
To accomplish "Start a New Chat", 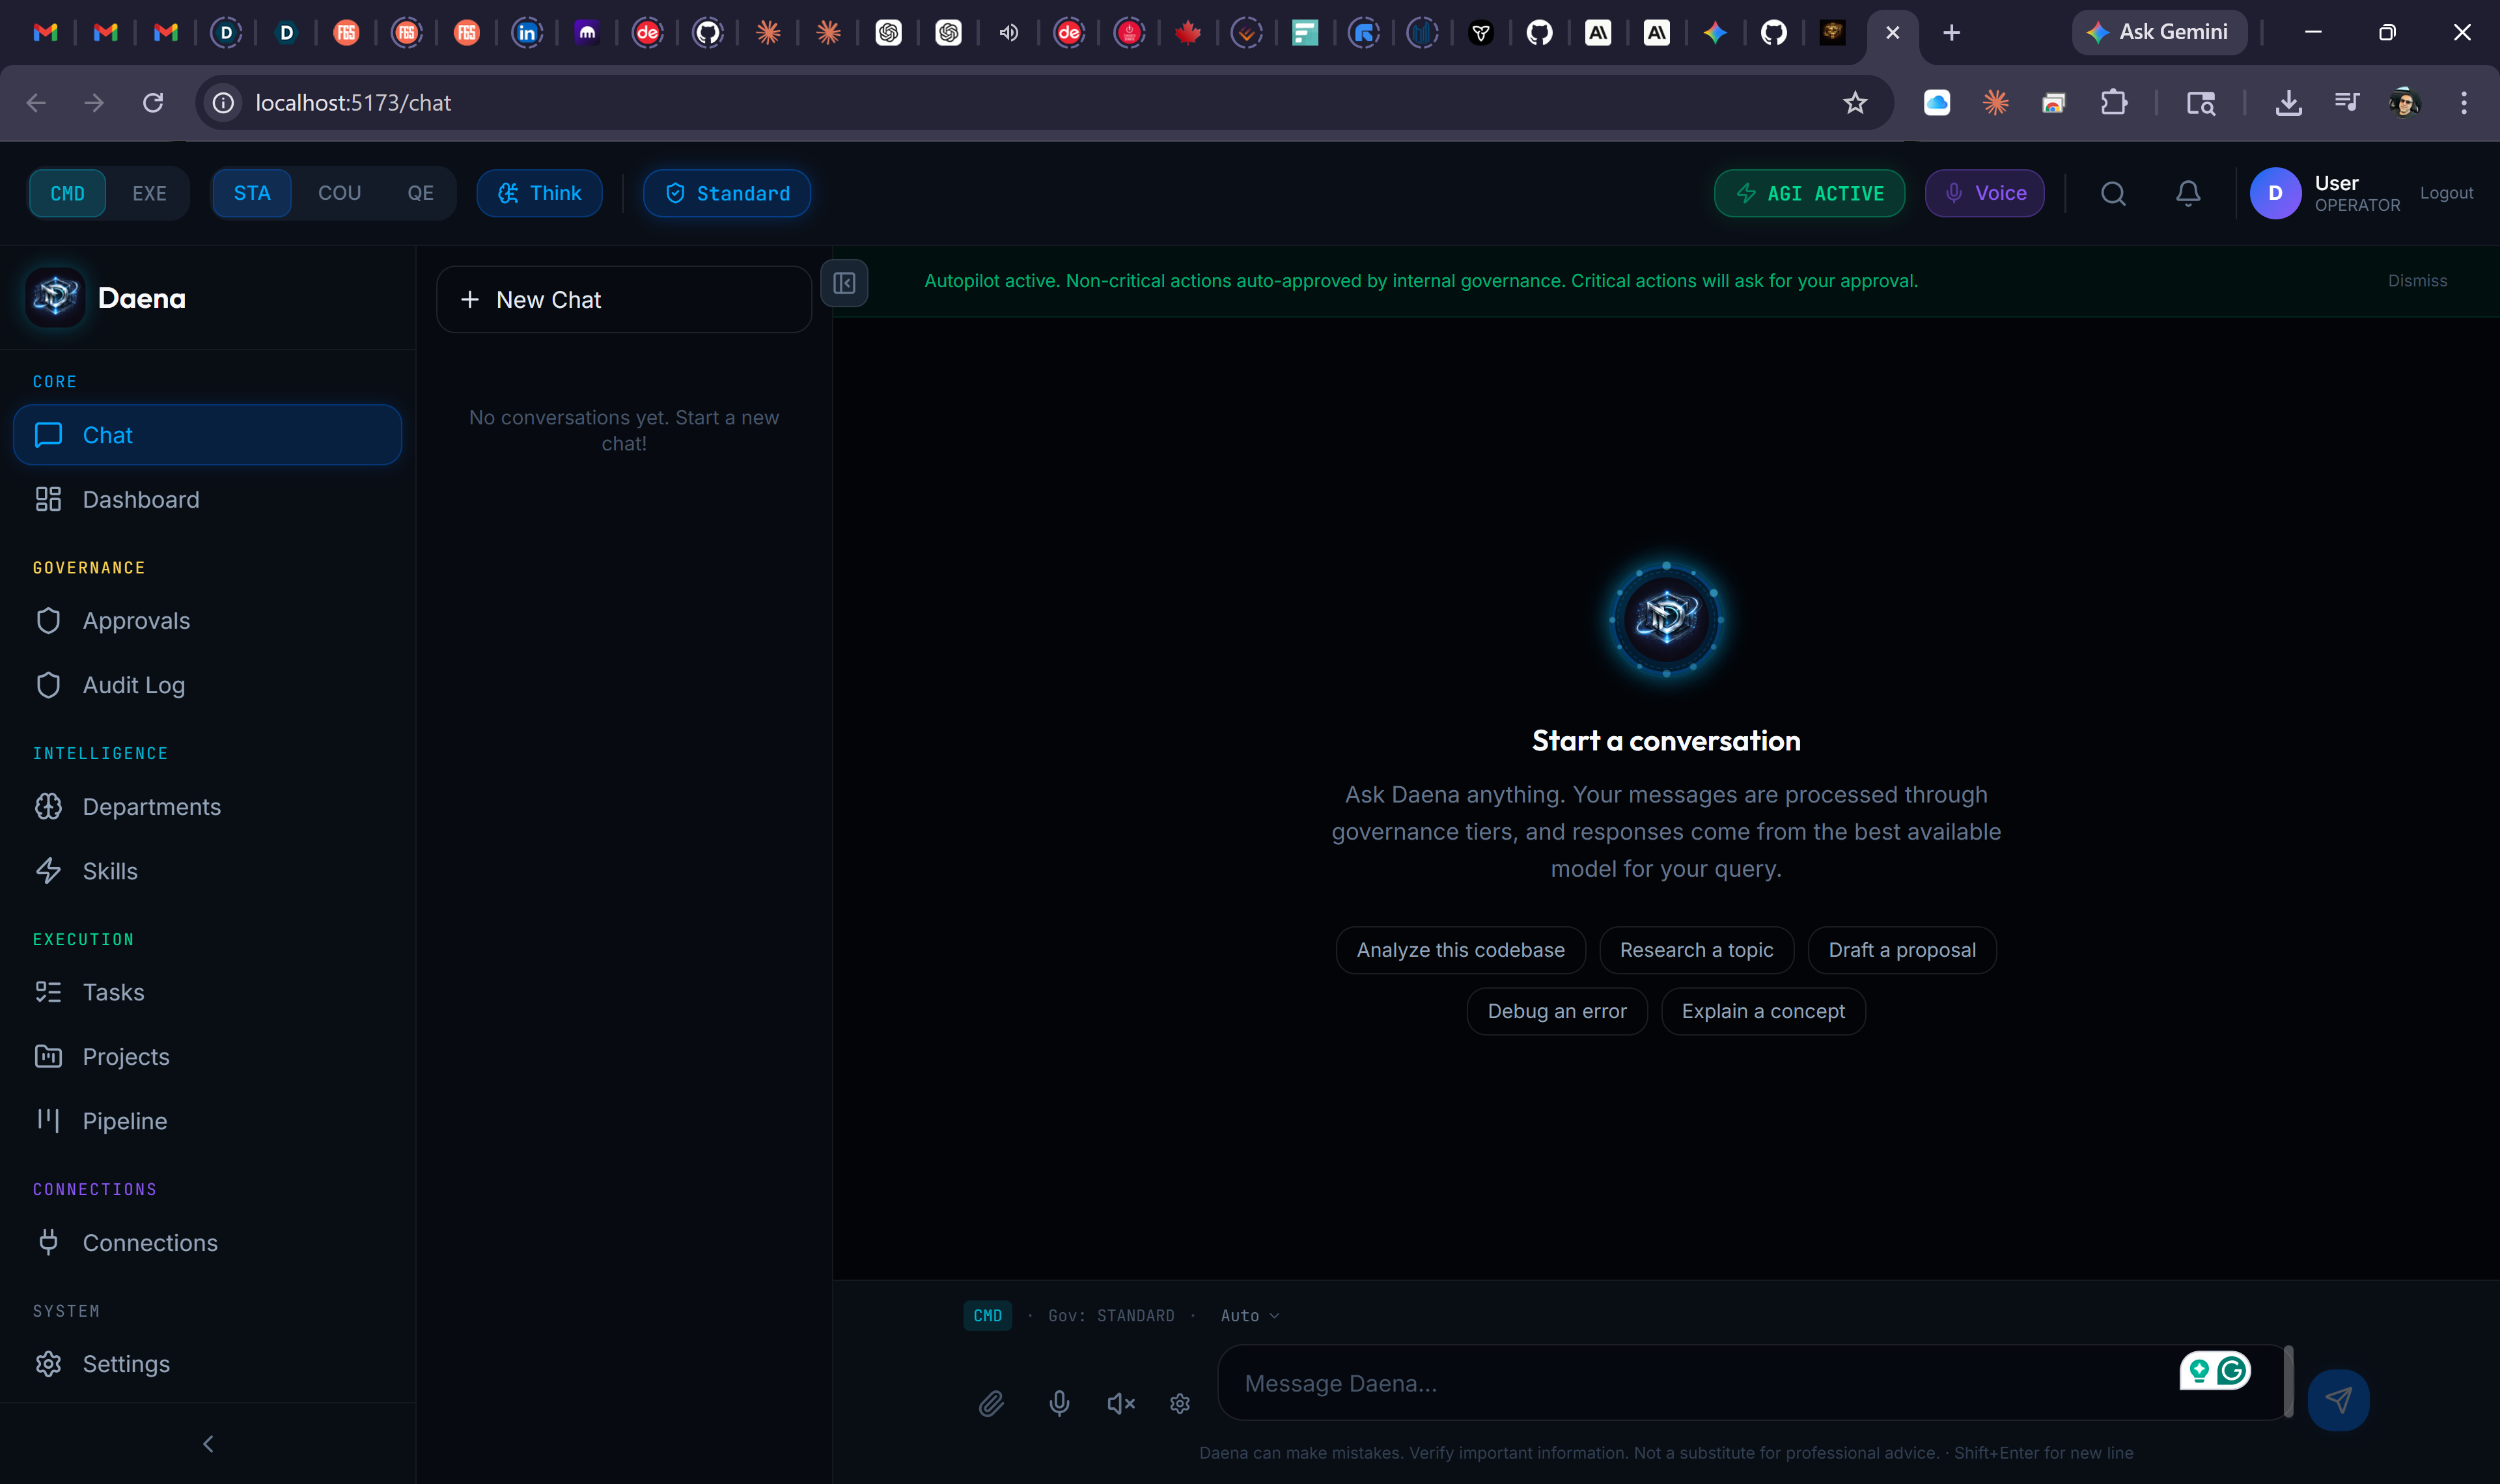I will [x=623, y=299].
